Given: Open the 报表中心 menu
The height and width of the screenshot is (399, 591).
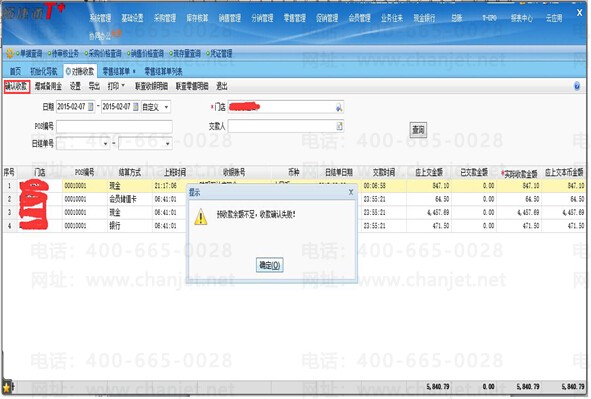Looking at the screenshot, I should [522, 18].
